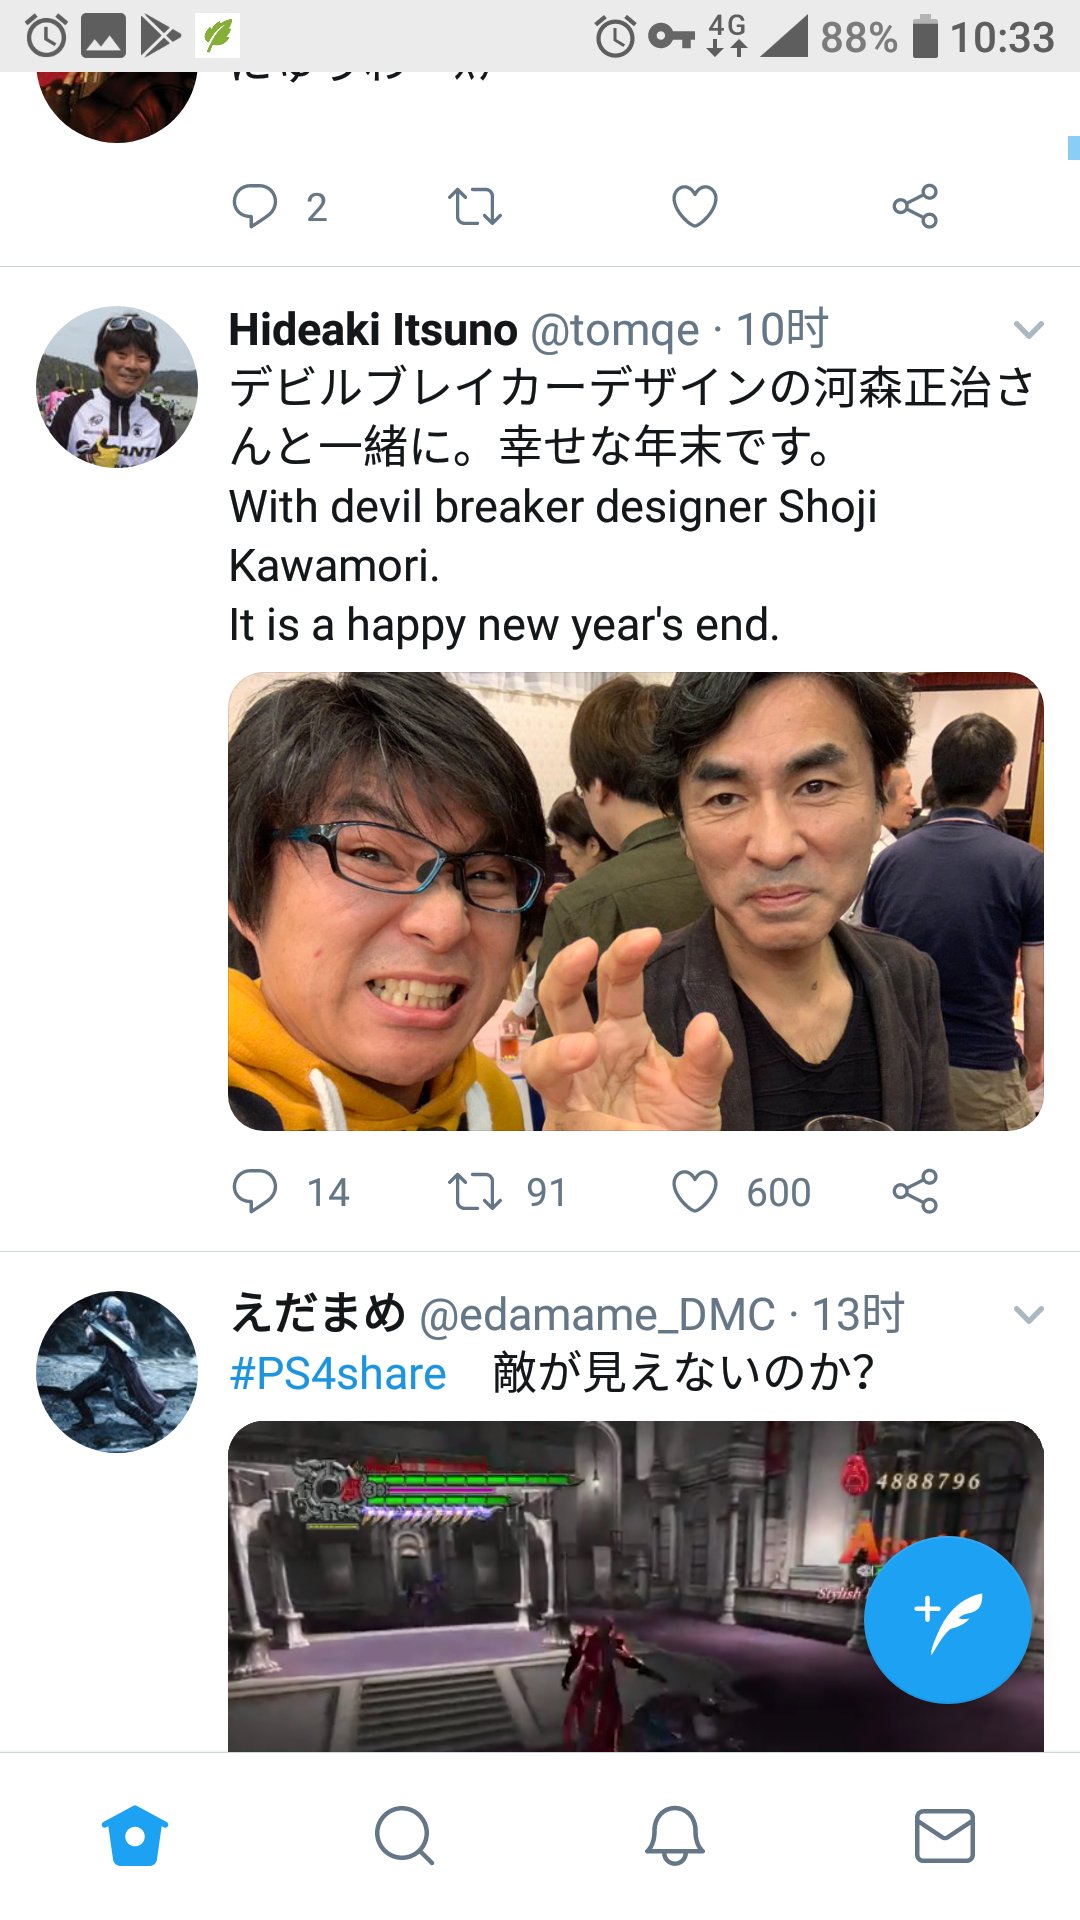1080x1920 pixels.
Task: Open the えだまめ profile avatar
Action: [117, 1372]
